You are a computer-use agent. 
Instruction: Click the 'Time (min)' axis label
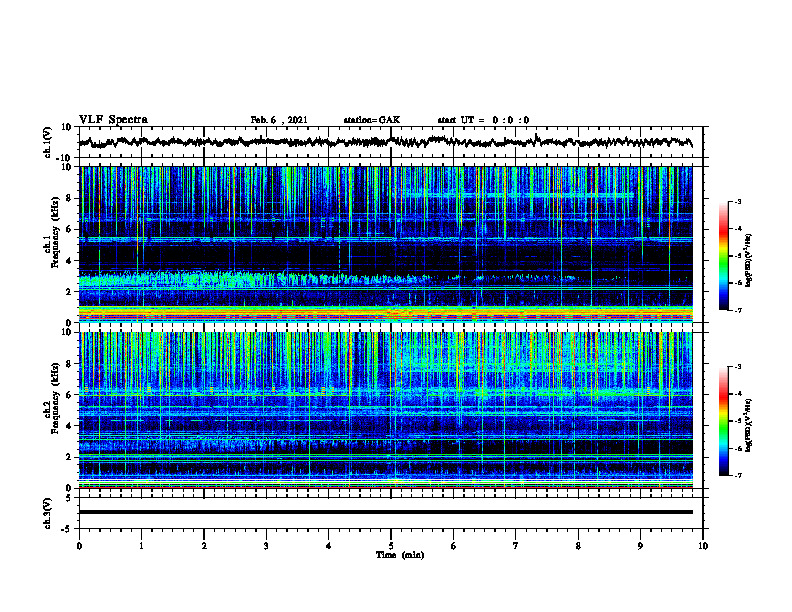tap(400, 555)
